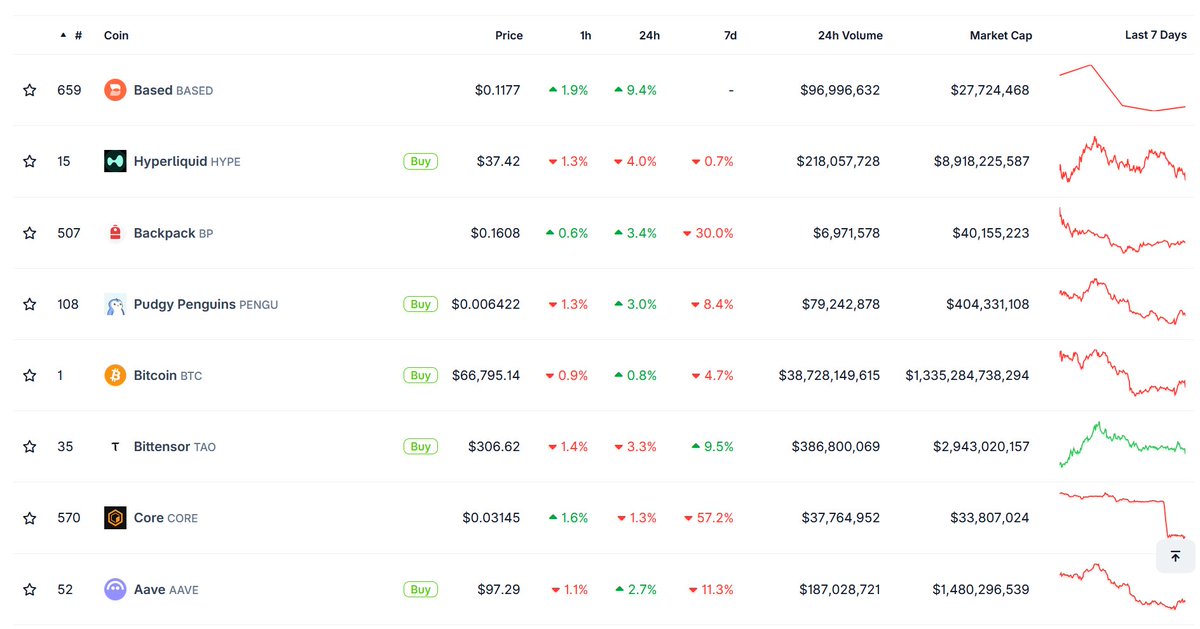View Based 7-day sparkline chart
Screen dimensions: 1200x629
(1122, 88)
